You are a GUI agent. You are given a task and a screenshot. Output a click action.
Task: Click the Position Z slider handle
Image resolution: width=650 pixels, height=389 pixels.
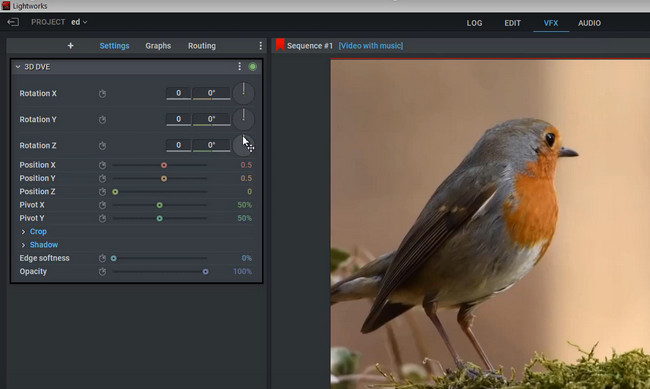[x=115, y=192]
